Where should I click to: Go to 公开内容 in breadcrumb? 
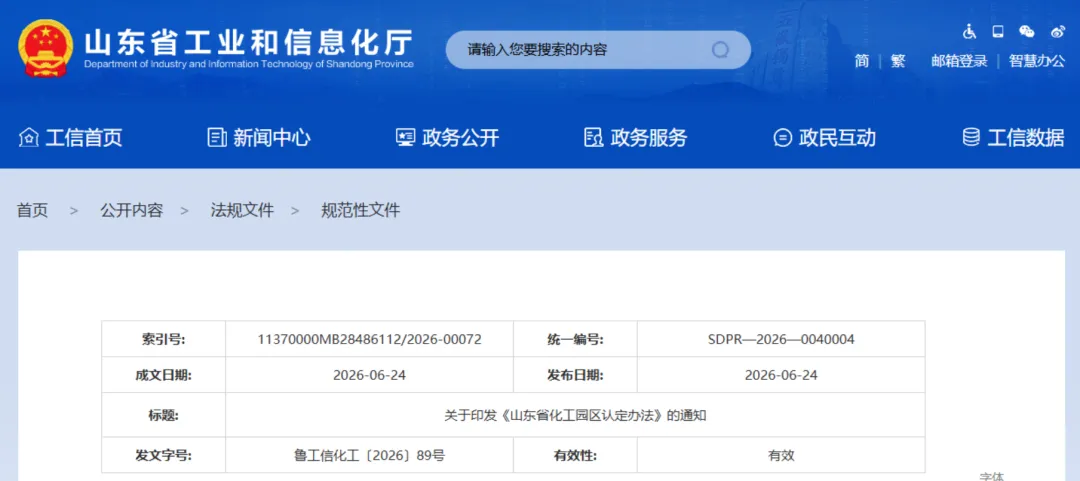(x=132, y=210)
